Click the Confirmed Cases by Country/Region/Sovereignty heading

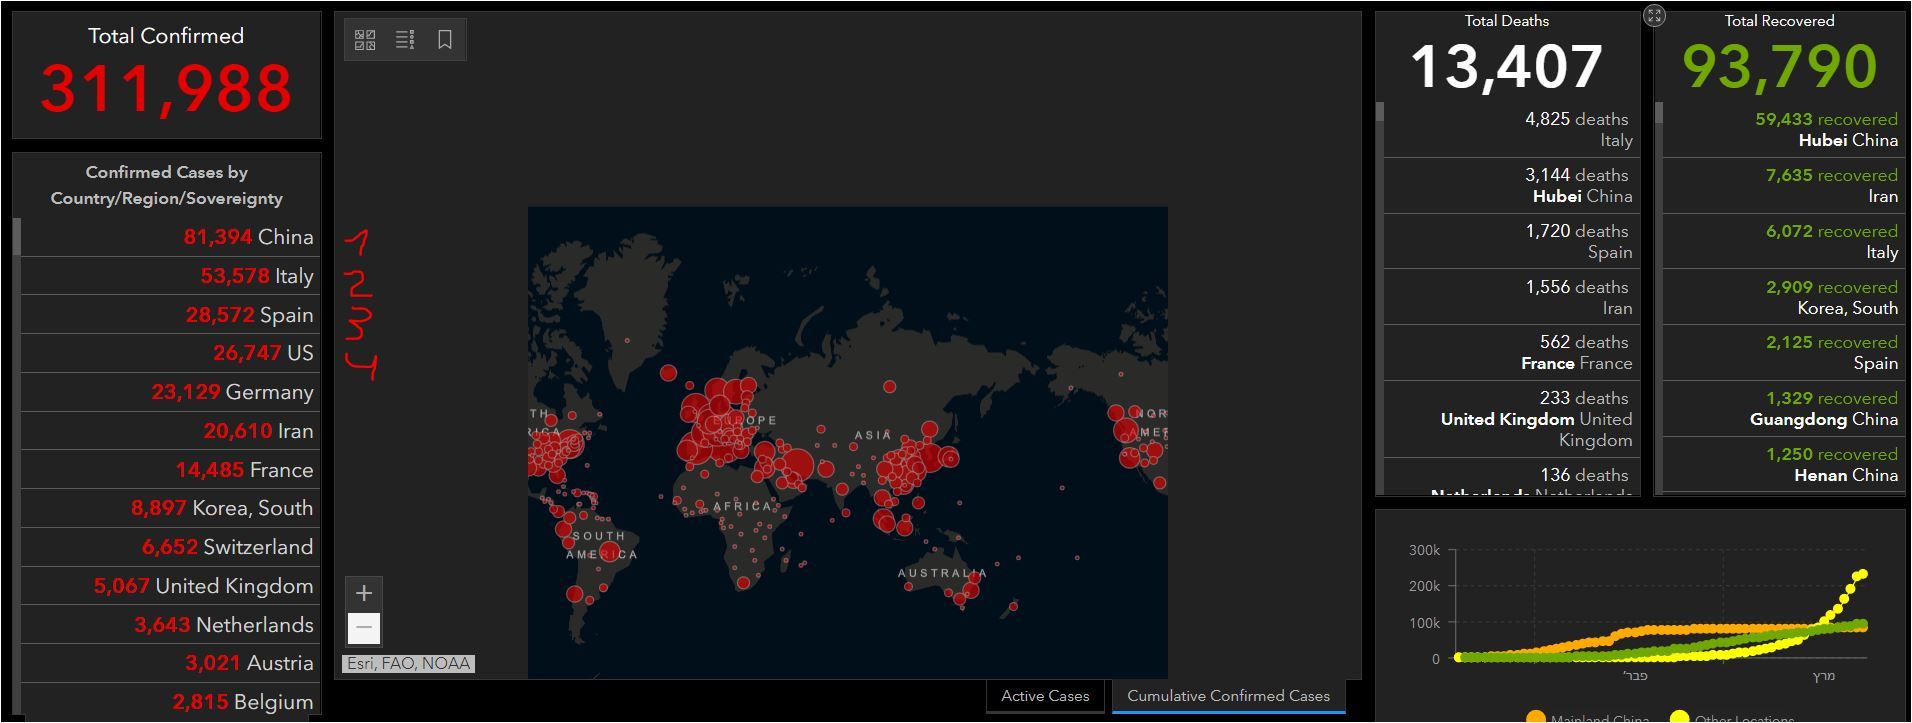coord(167,185)
